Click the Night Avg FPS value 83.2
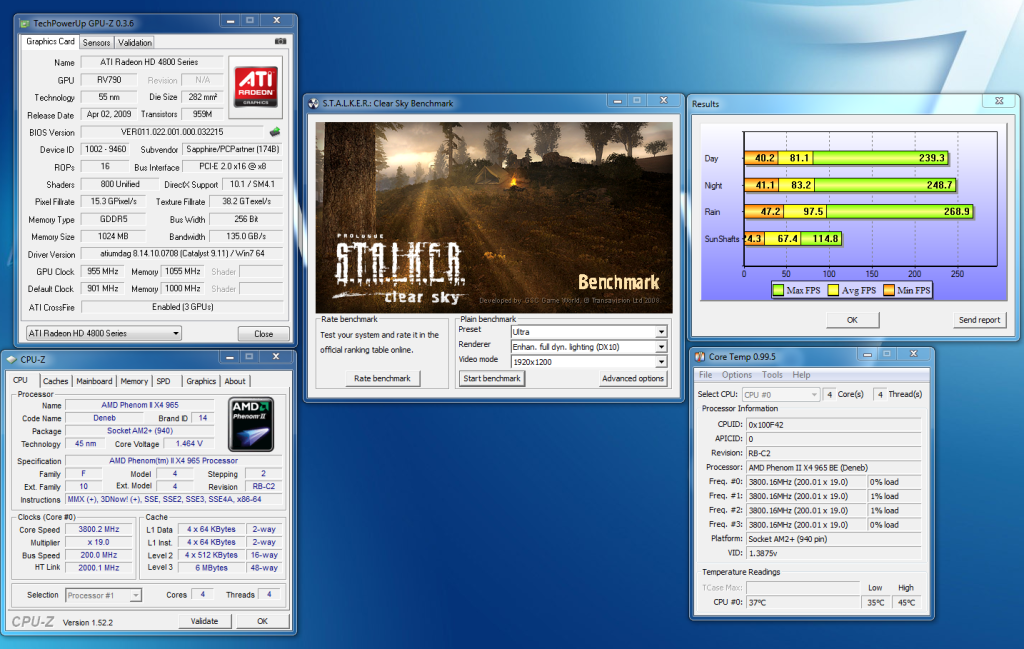Screen dimensions: 1024x649 tap(801, 185)
